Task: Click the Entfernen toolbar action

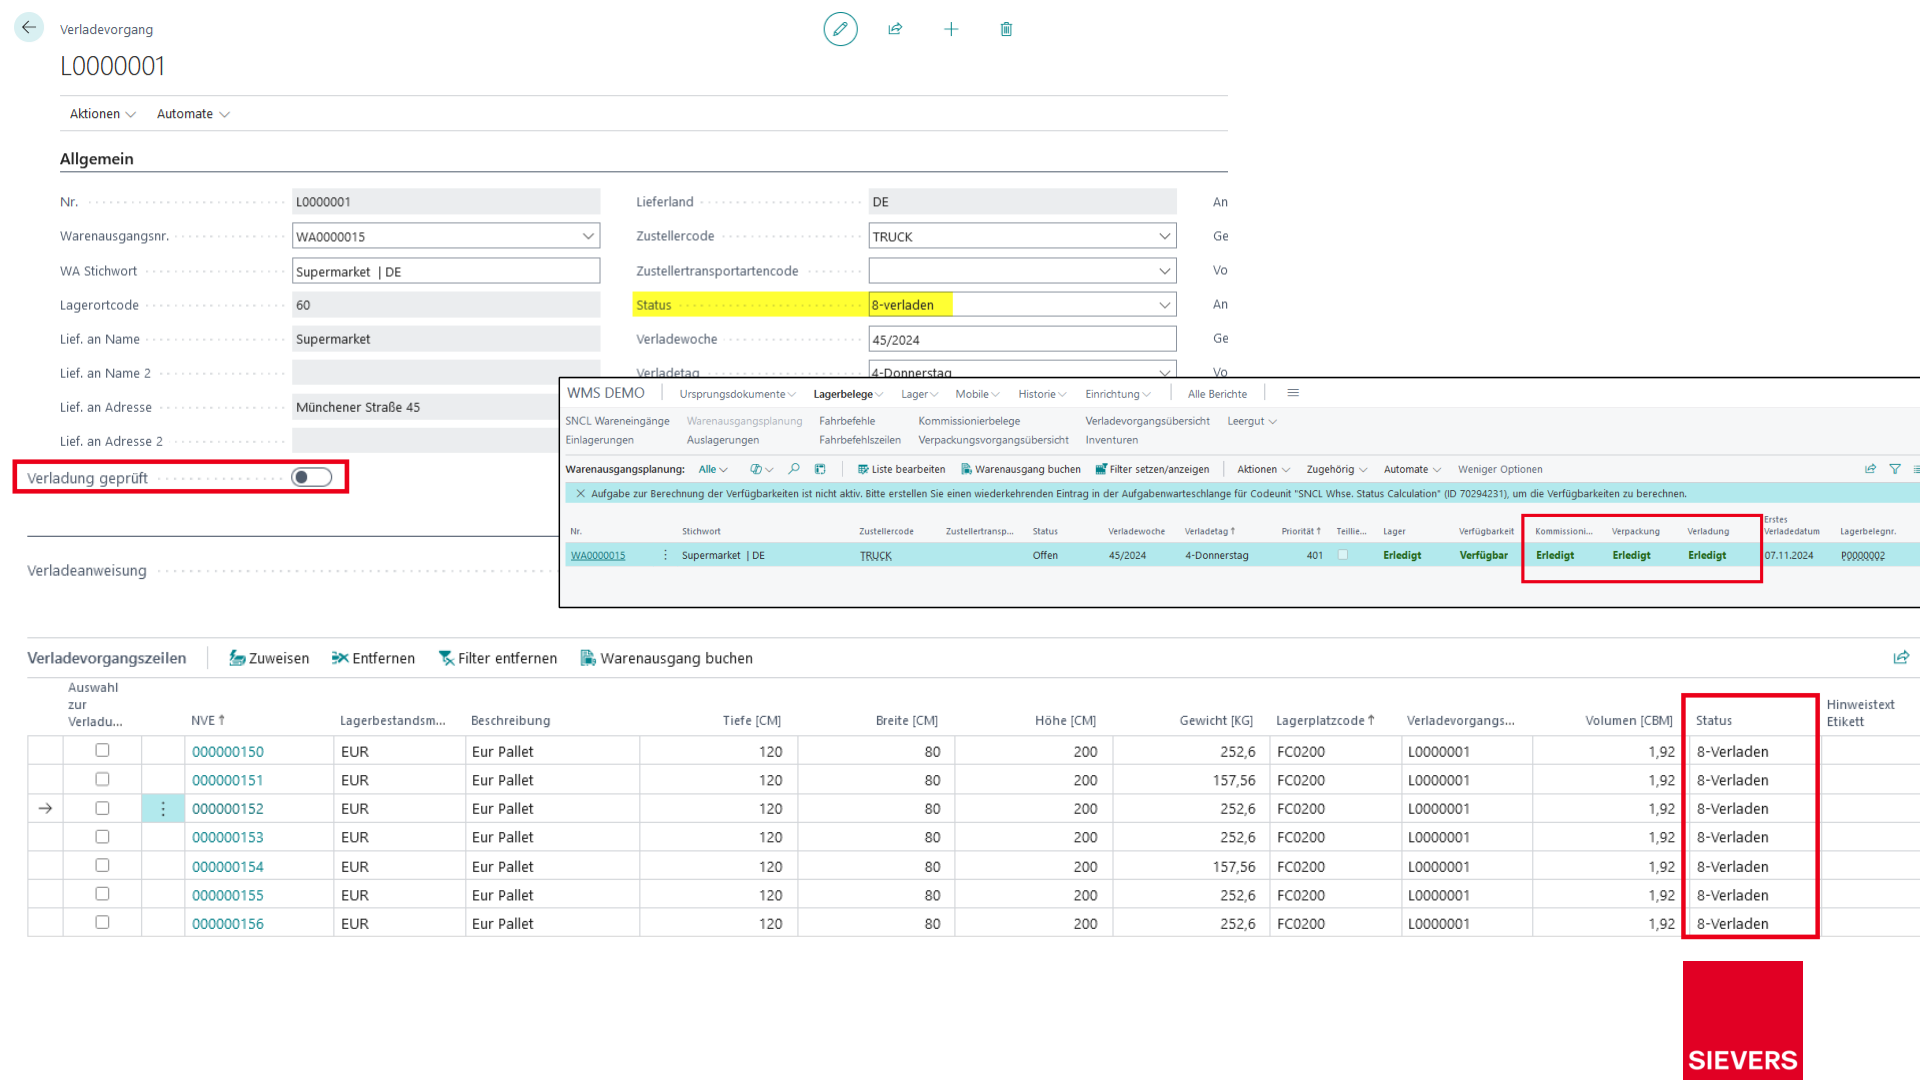Action: 373,658
